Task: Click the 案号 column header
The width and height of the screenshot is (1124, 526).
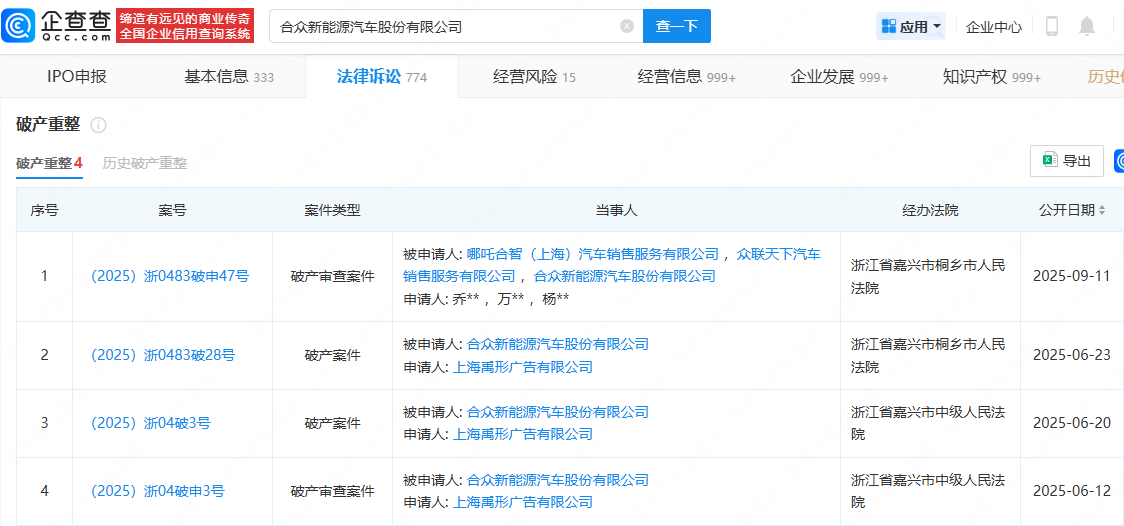Action: [172, 210]
